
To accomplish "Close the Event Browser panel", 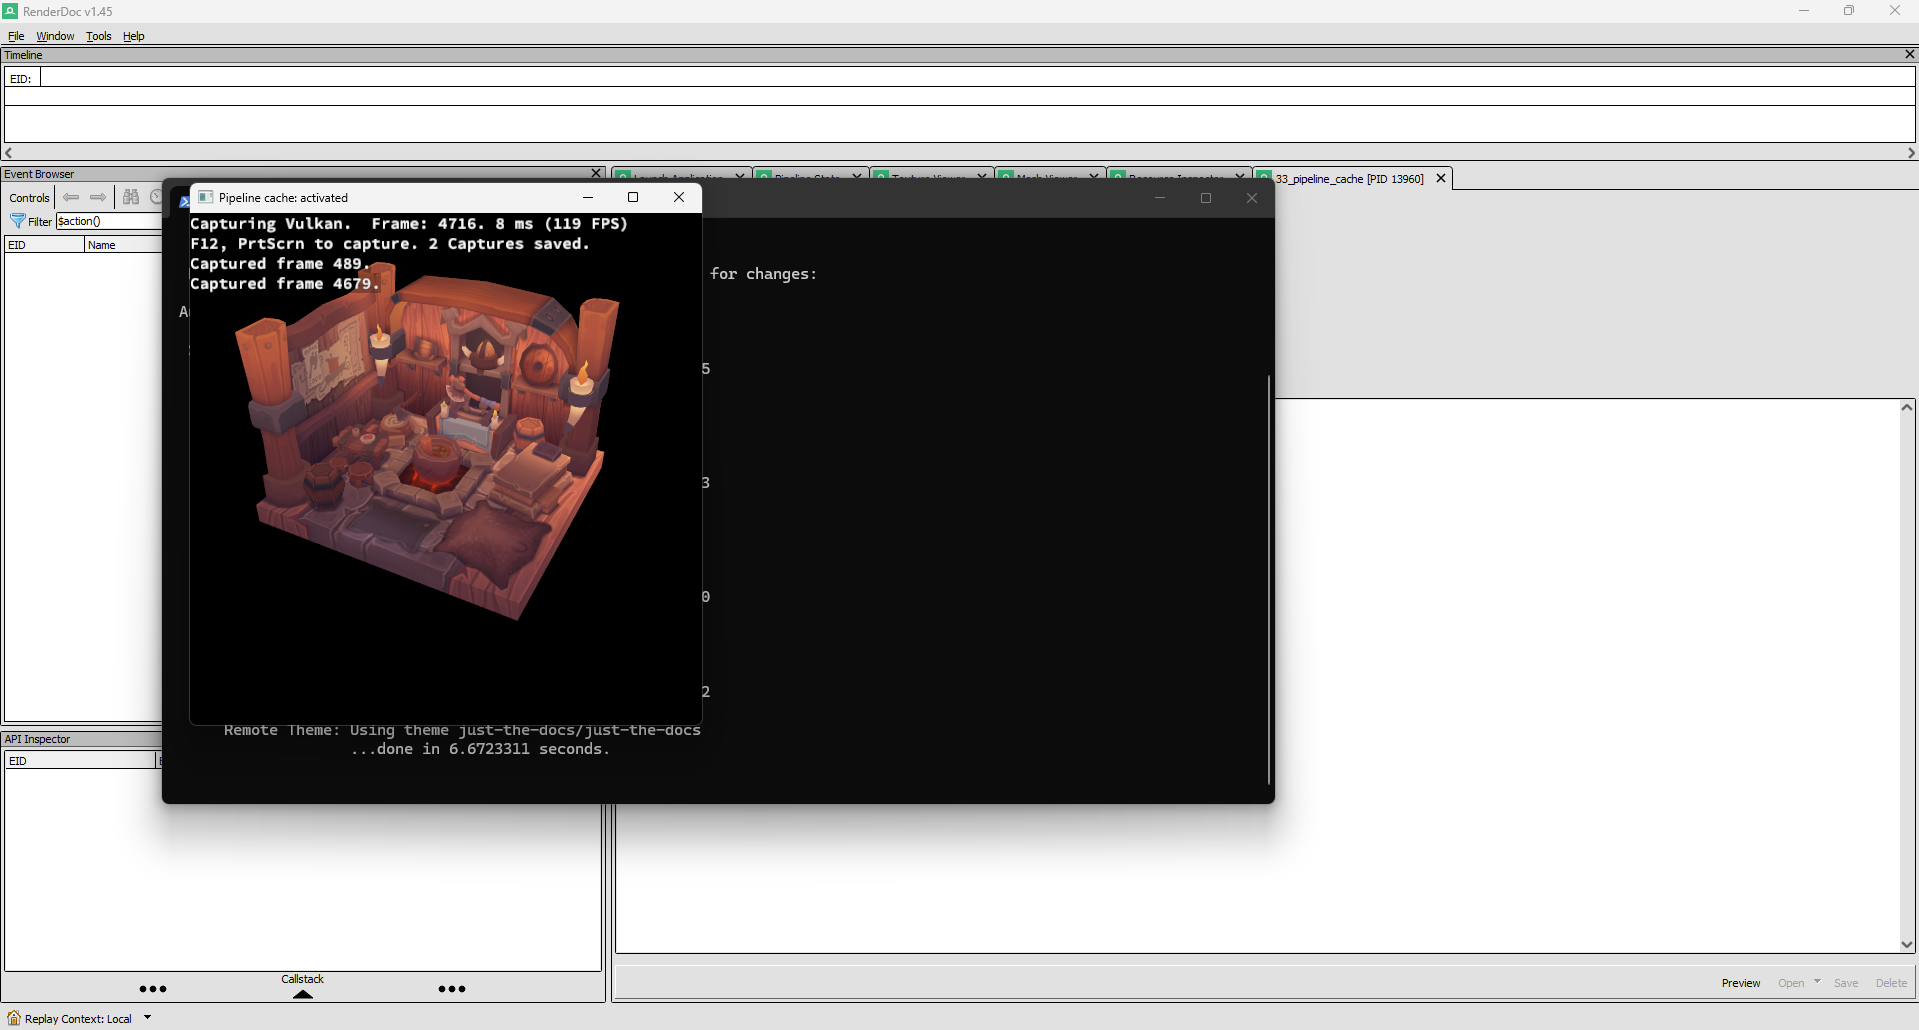I will tap(597, 173).
